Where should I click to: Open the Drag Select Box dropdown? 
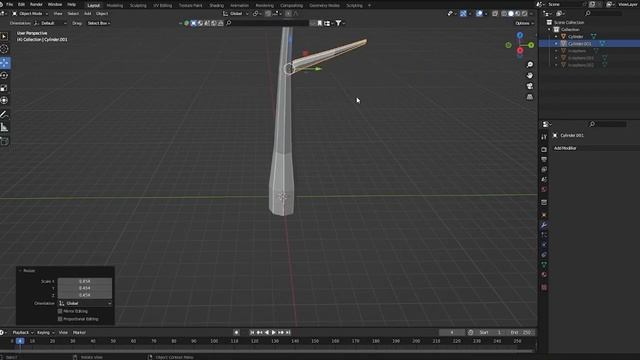click(99, 23)
